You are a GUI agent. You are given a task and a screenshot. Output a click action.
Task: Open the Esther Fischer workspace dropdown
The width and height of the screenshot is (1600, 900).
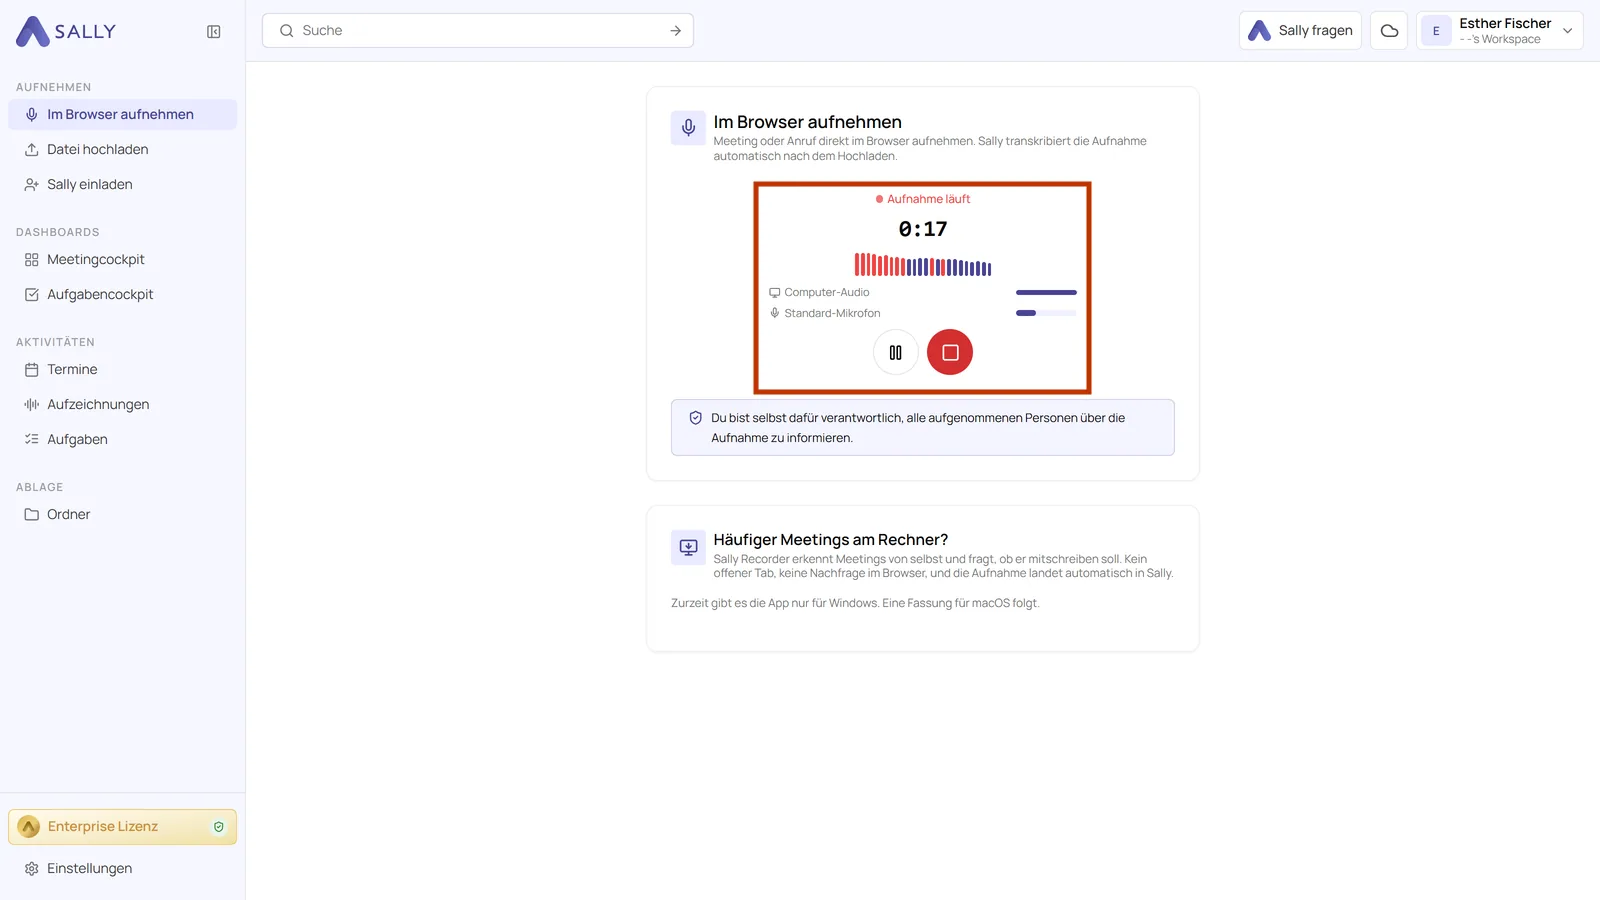(x=1500, y=31)
